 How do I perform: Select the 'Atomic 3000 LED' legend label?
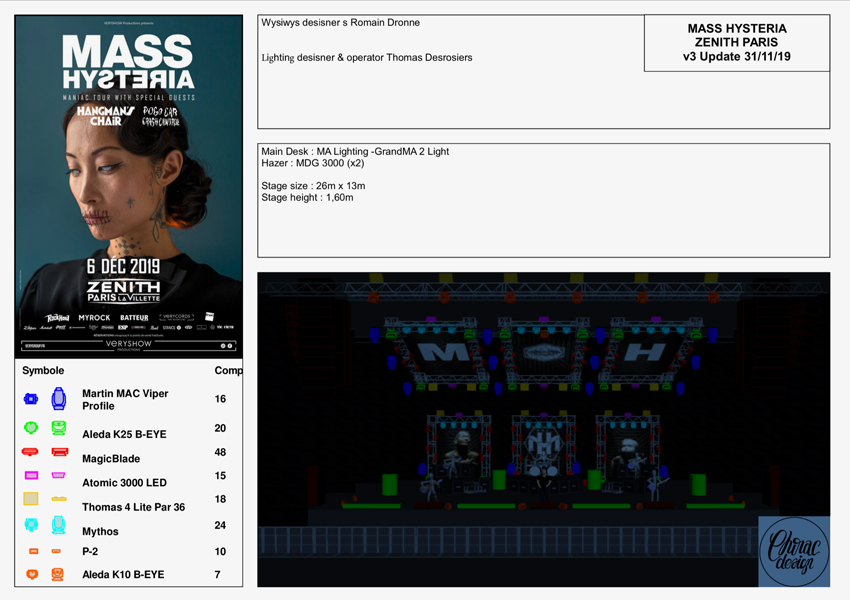click(125, 483)
